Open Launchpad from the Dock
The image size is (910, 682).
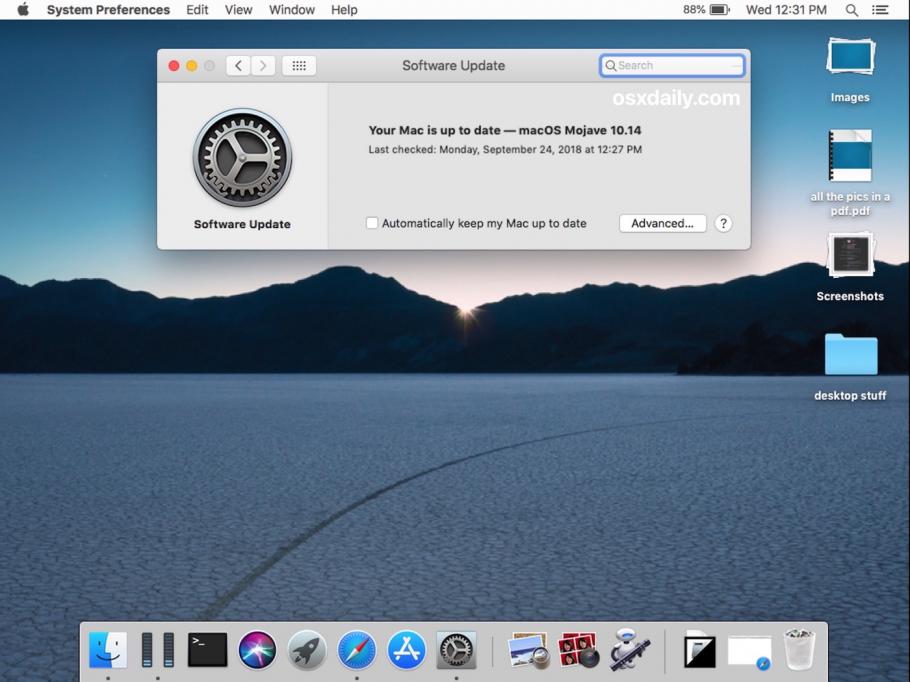tap(306, 649)
